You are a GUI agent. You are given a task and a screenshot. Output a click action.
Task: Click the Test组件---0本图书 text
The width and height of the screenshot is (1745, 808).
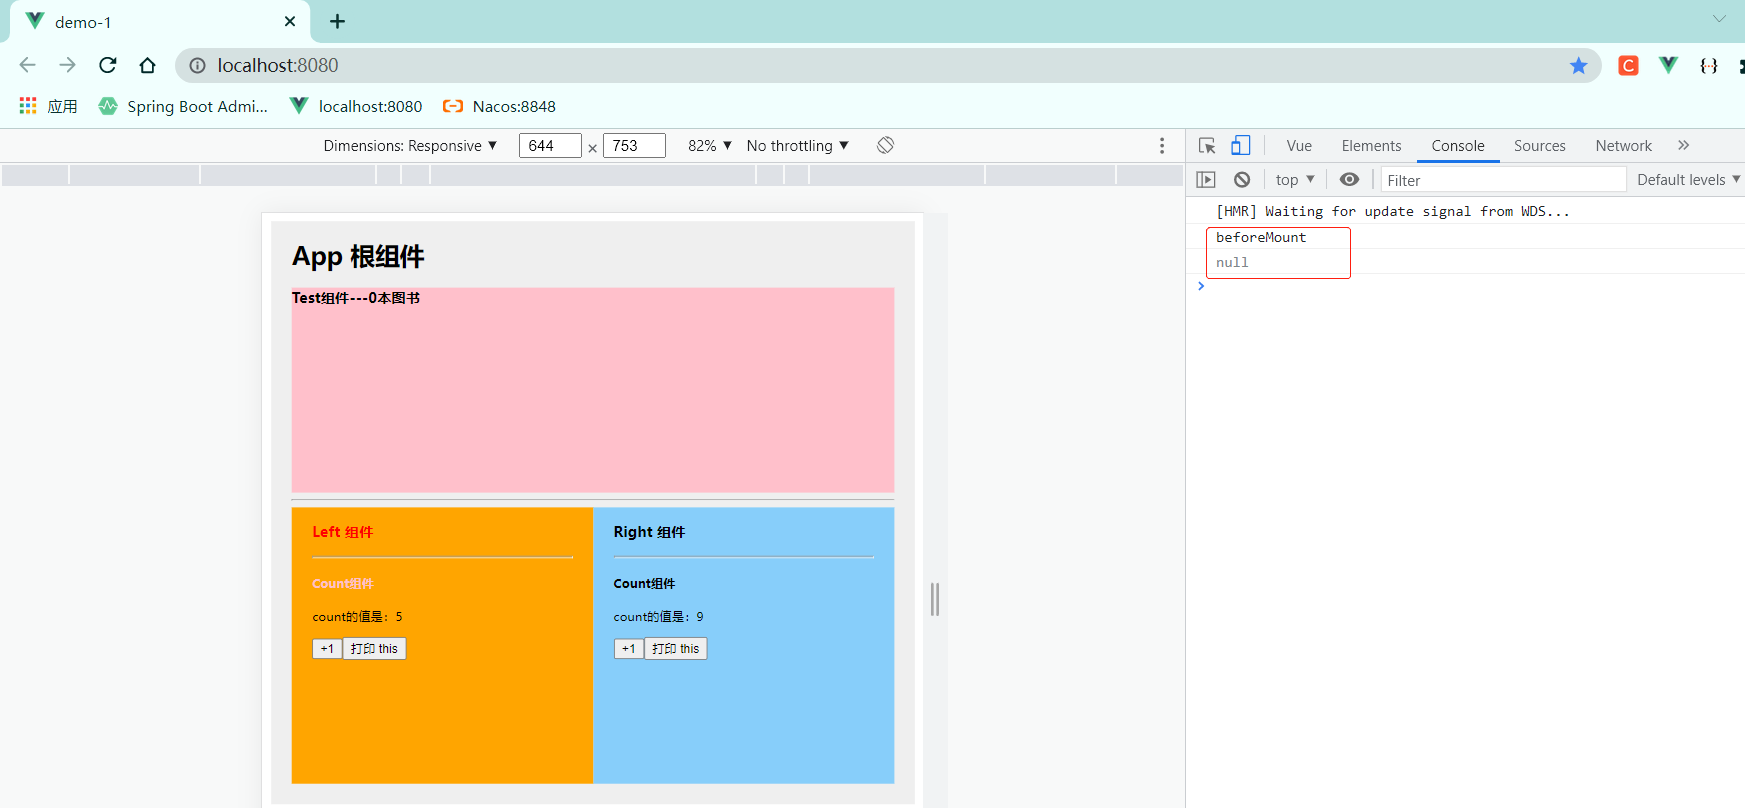pos(356,298)
